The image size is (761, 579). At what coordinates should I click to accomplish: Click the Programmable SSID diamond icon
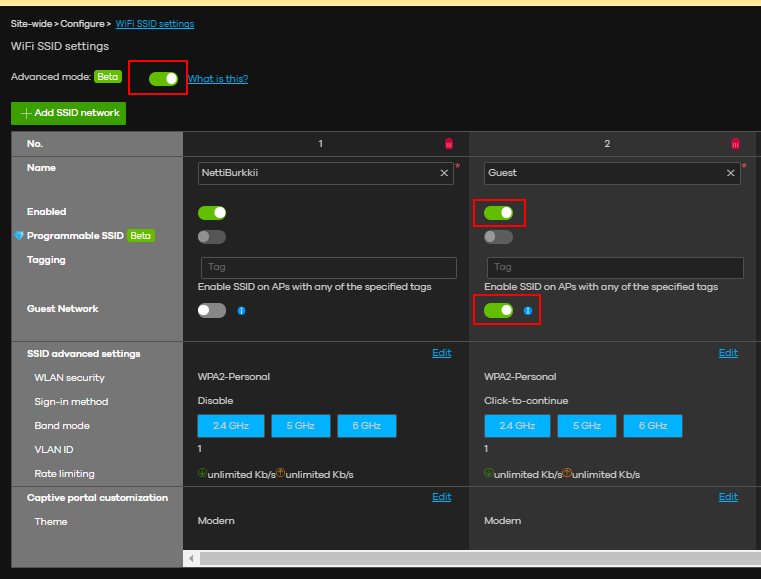pos(18,236)
